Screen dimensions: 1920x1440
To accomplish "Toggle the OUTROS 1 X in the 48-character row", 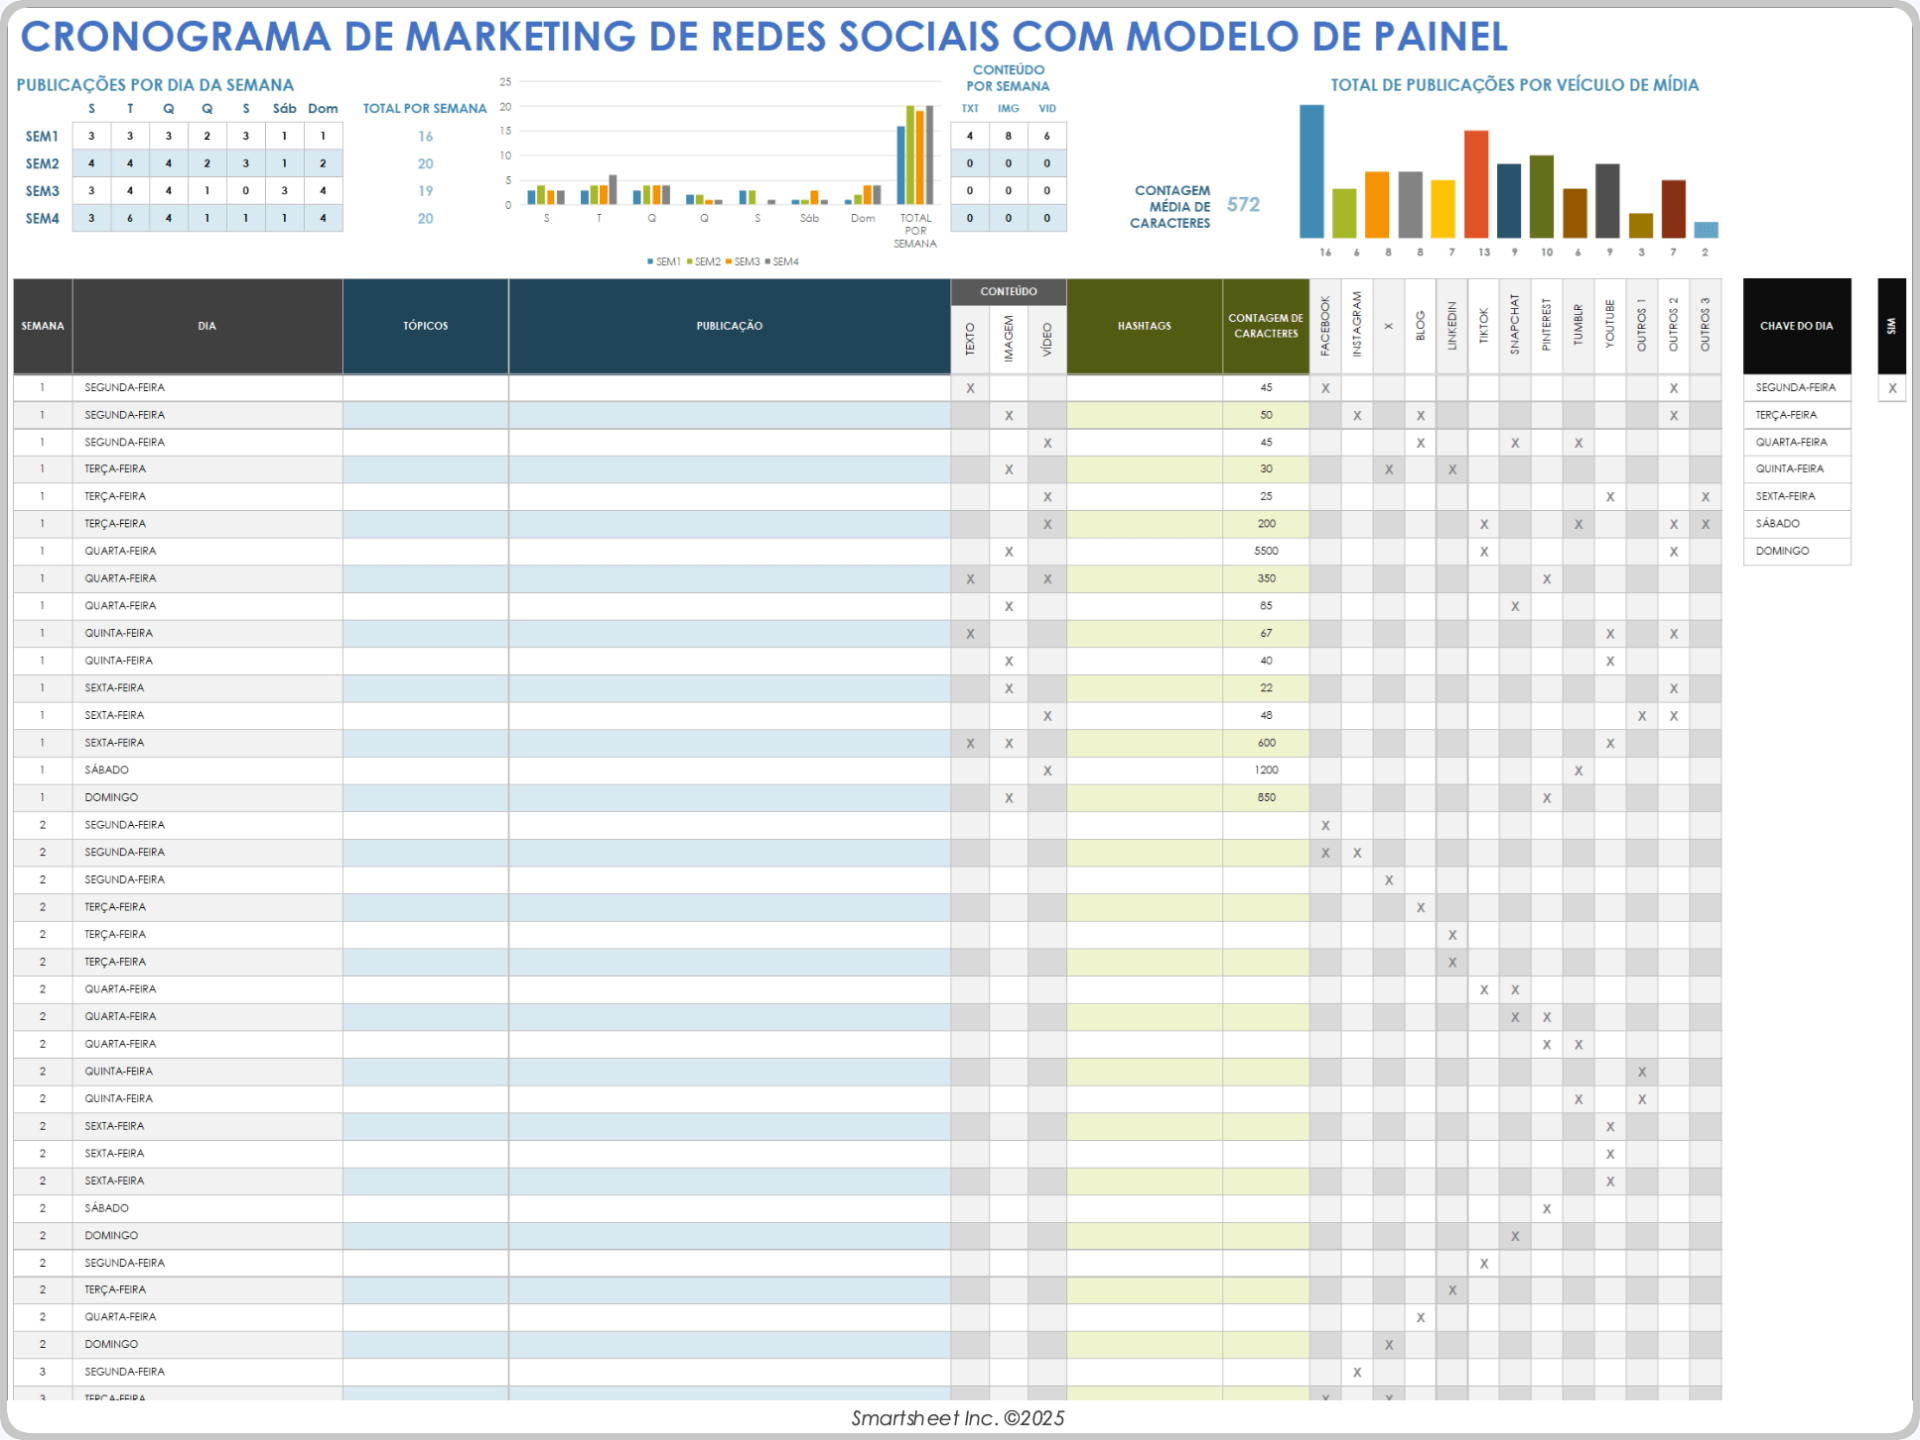I will pyautogui.click(x=1642, y=715).
